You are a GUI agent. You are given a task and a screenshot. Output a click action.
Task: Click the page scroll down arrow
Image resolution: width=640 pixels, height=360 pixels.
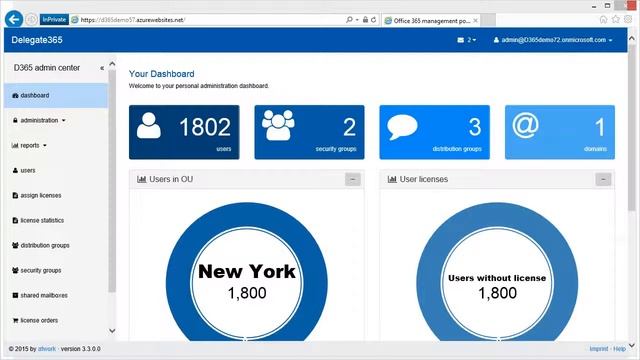[632, 345]
